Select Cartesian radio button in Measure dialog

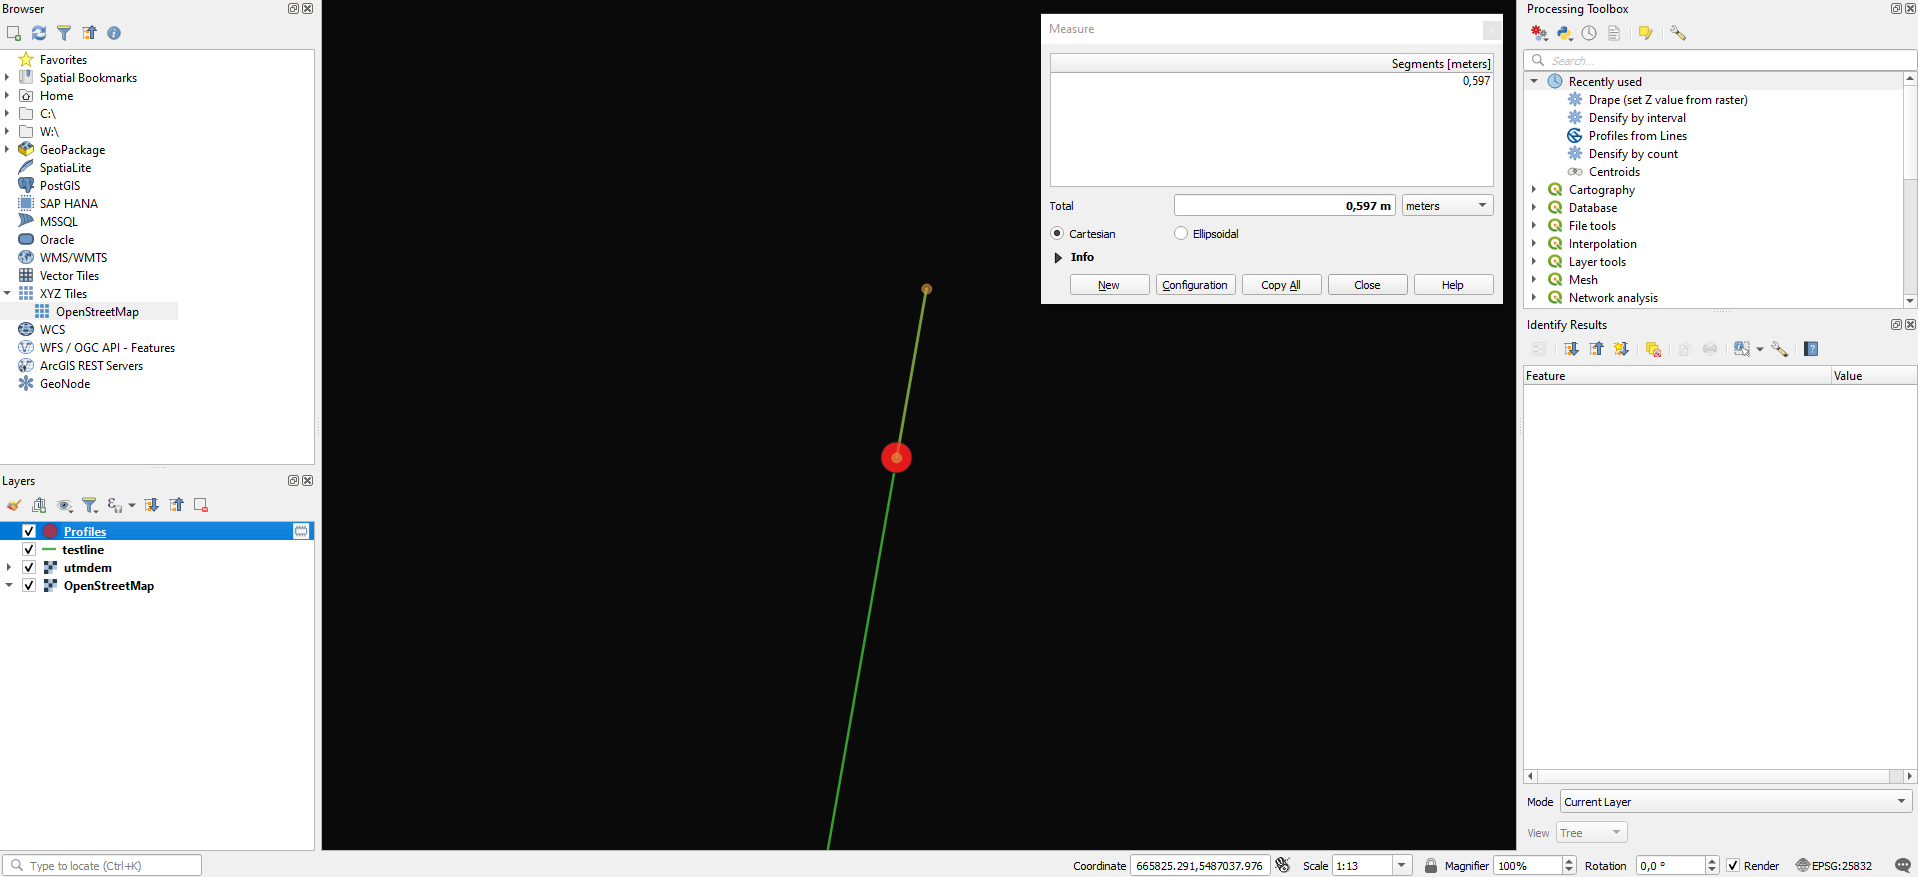click(1057, 233)
